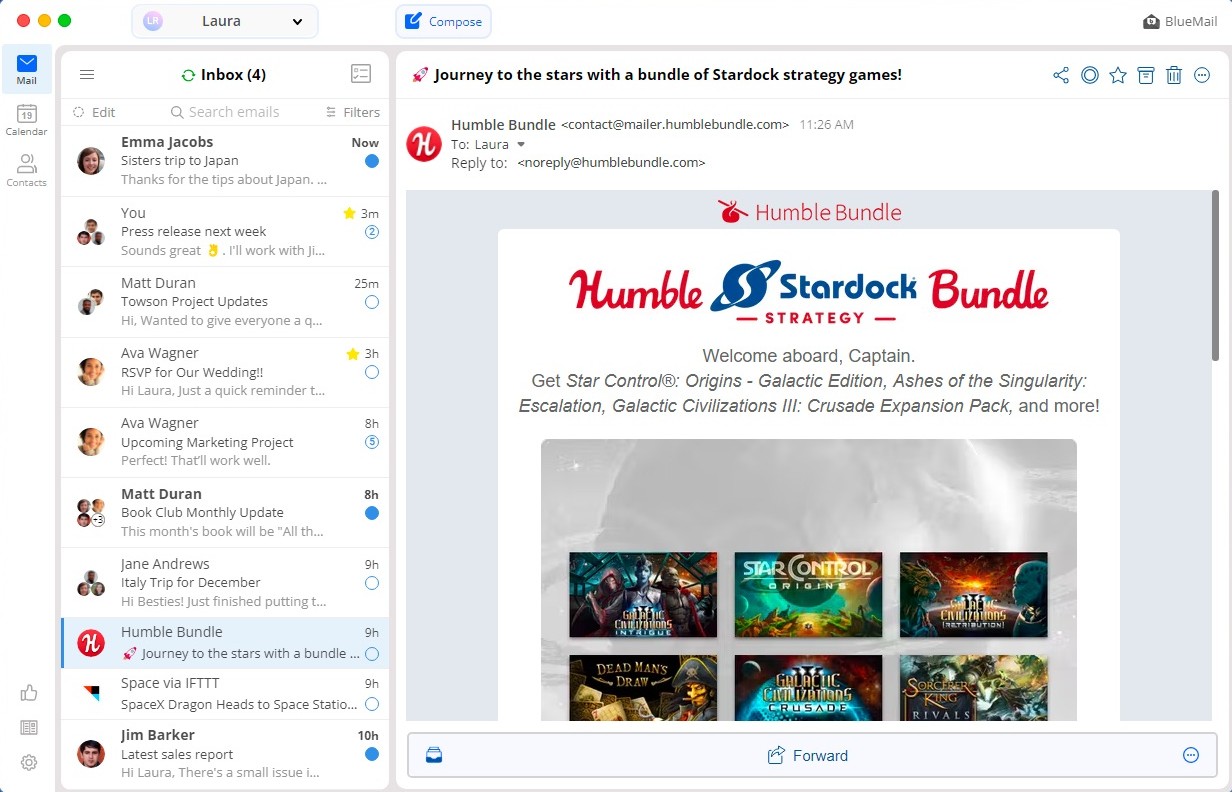The image size is (1232, 792).
Task: Toggle unread dot on Latest sales report
Action: (372, 754)
